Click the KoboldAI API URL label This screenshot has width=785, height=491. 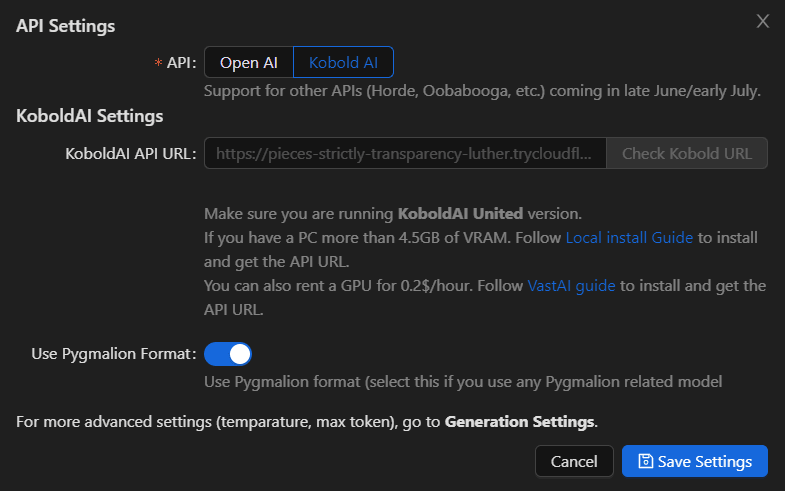tap(131, 154)
